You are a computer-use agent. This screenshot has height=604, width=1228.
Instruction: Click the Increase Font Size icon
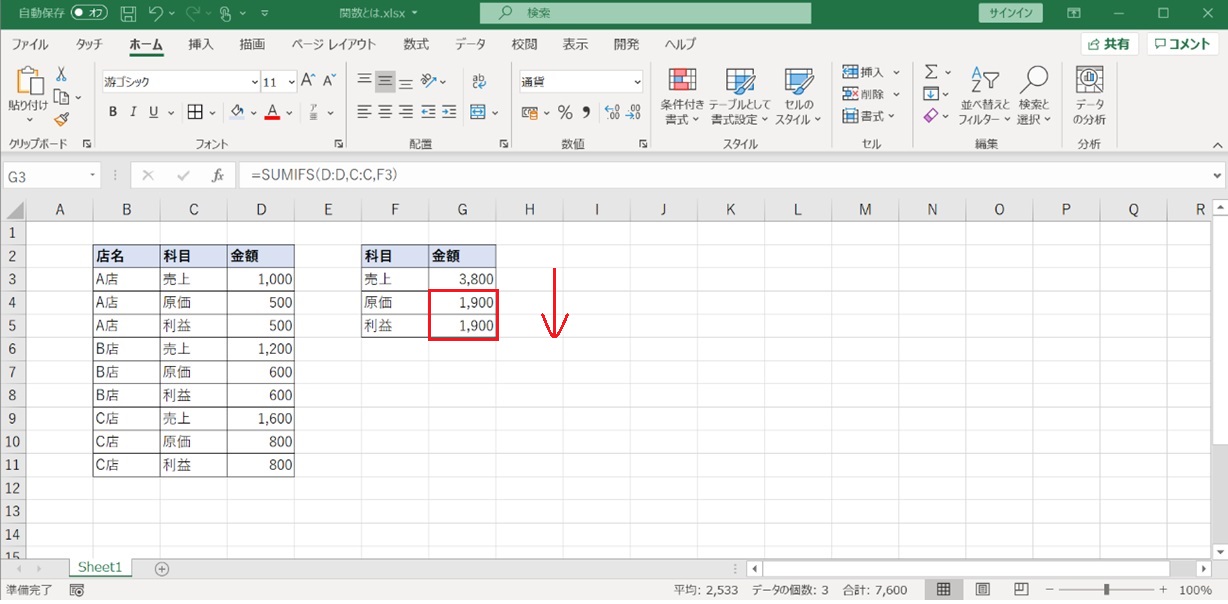point(308,81)
